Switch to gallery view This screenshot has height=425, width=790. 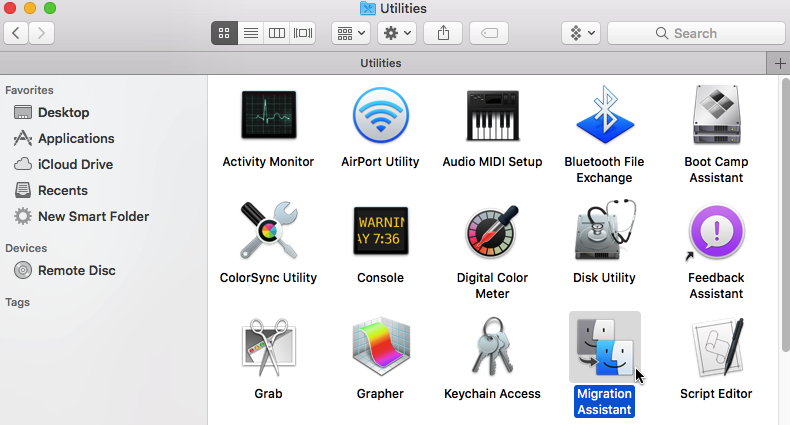[x=303, y=33]
